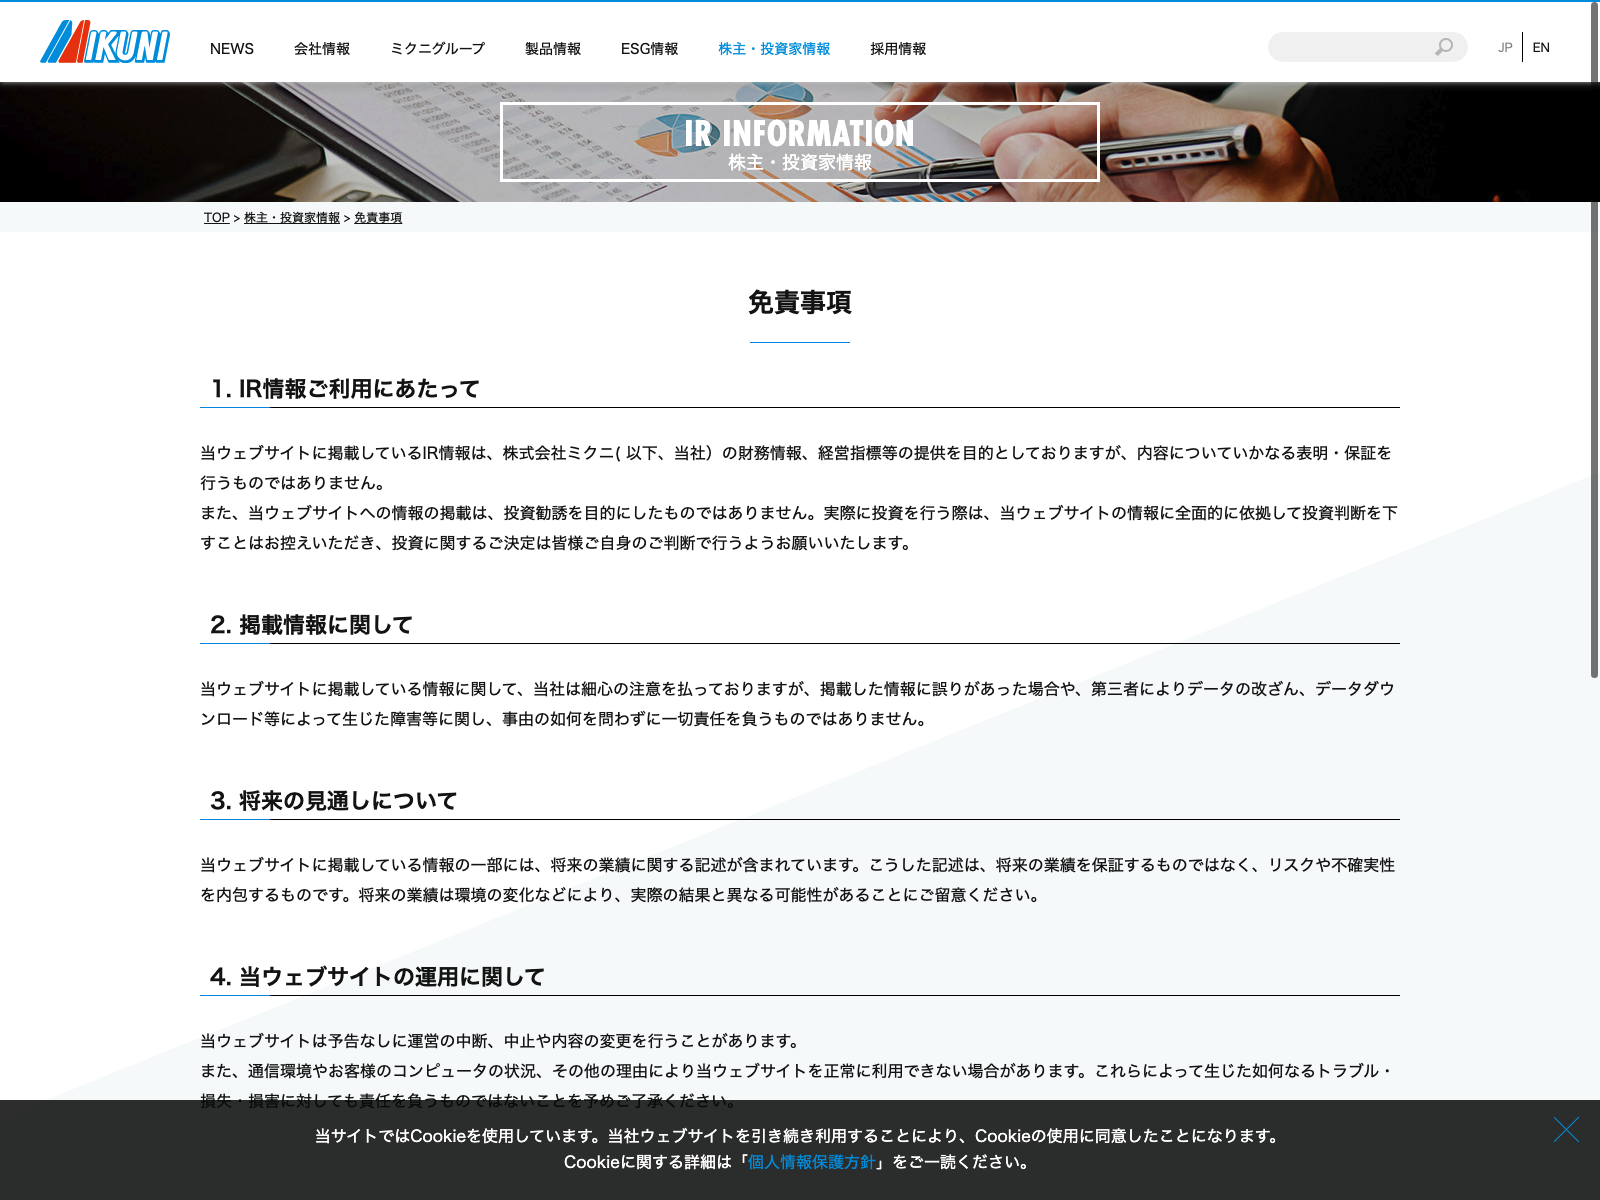Click the 免責事項 page heading
Screen dimensions: 1600x1200
pyautogui.click(x=799, y=303)
